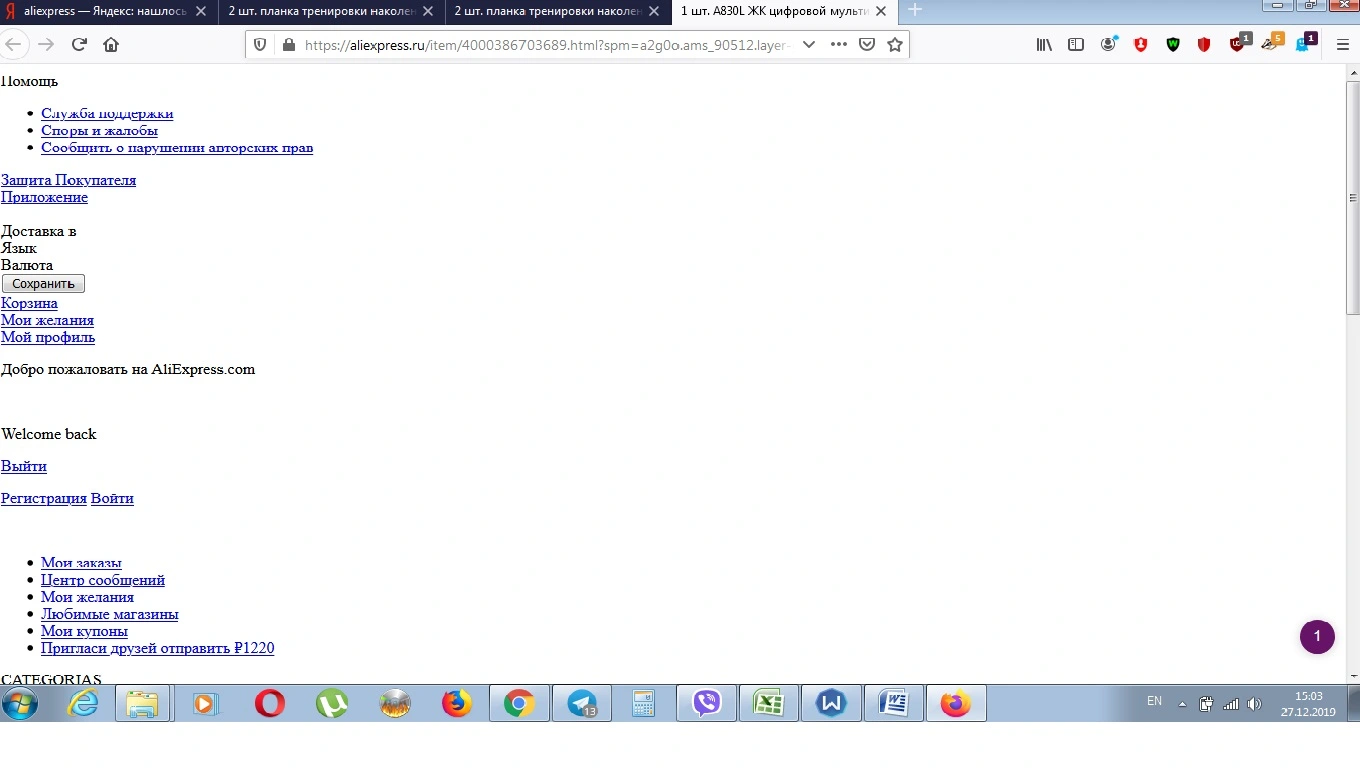
Task: Click Добро пожаловать на AliExpress.com text
Action: tap(128, 369)
